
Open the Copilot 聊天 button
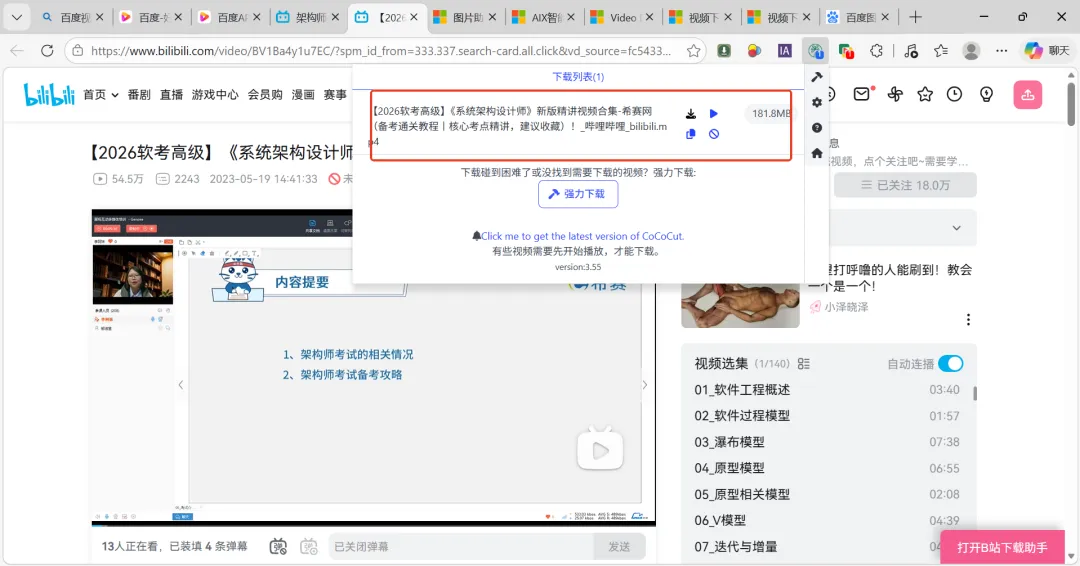pos(1046,50)
